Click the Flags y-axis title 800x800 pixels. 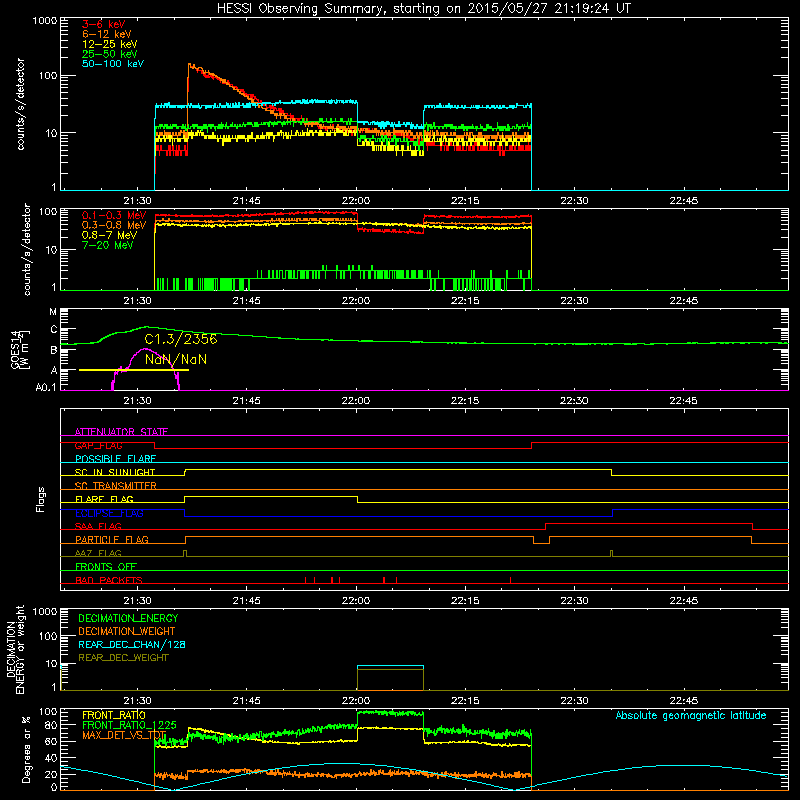pyautogui.click(x=41, y=499)
